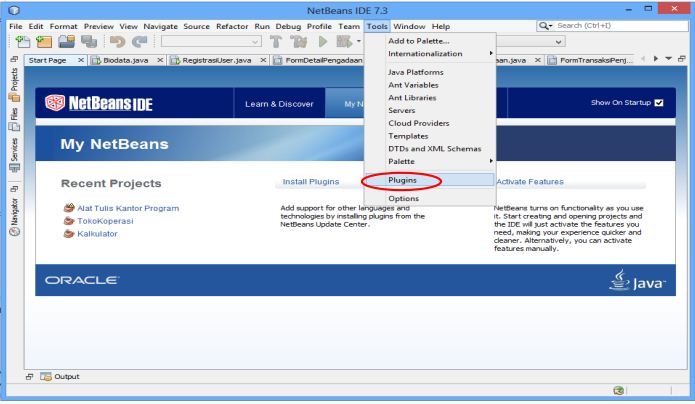The width and height of the screenshot is (695, 404).
Task: Click the search magnifier icon
Action: pos(543,26)
